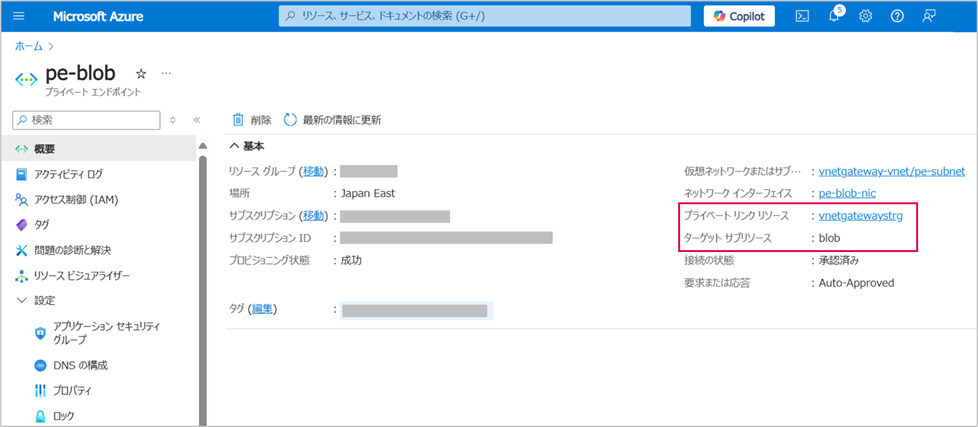This screenshot has width=978, height=427.
Task: Open the vnetgatewaystrg private link resource
Action: pos(861,216)
